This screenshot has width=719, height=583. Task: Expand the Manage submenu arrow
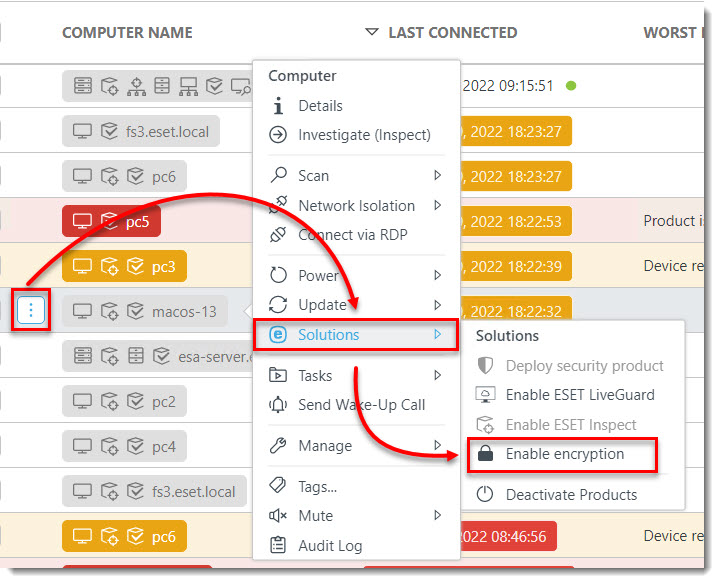tap(437, 445)
